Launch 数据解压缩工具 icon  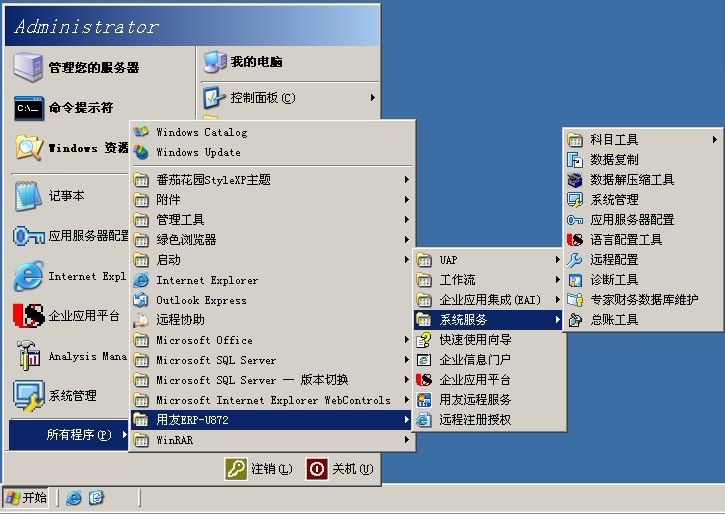[x=575, y=180]
